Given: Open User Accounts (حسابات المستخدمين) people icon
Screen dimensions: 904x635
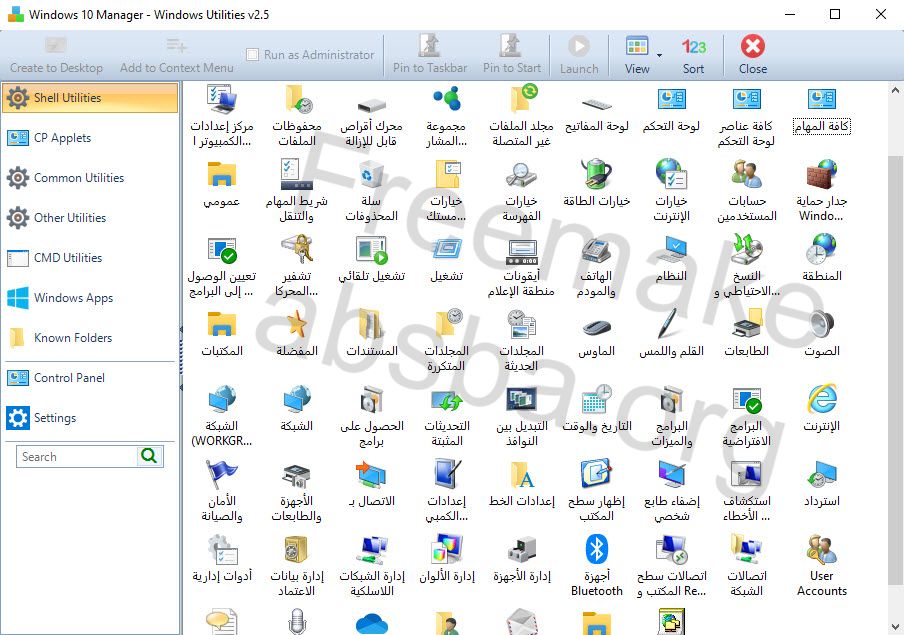Looking at the screenshot, I should pos(747,175).
